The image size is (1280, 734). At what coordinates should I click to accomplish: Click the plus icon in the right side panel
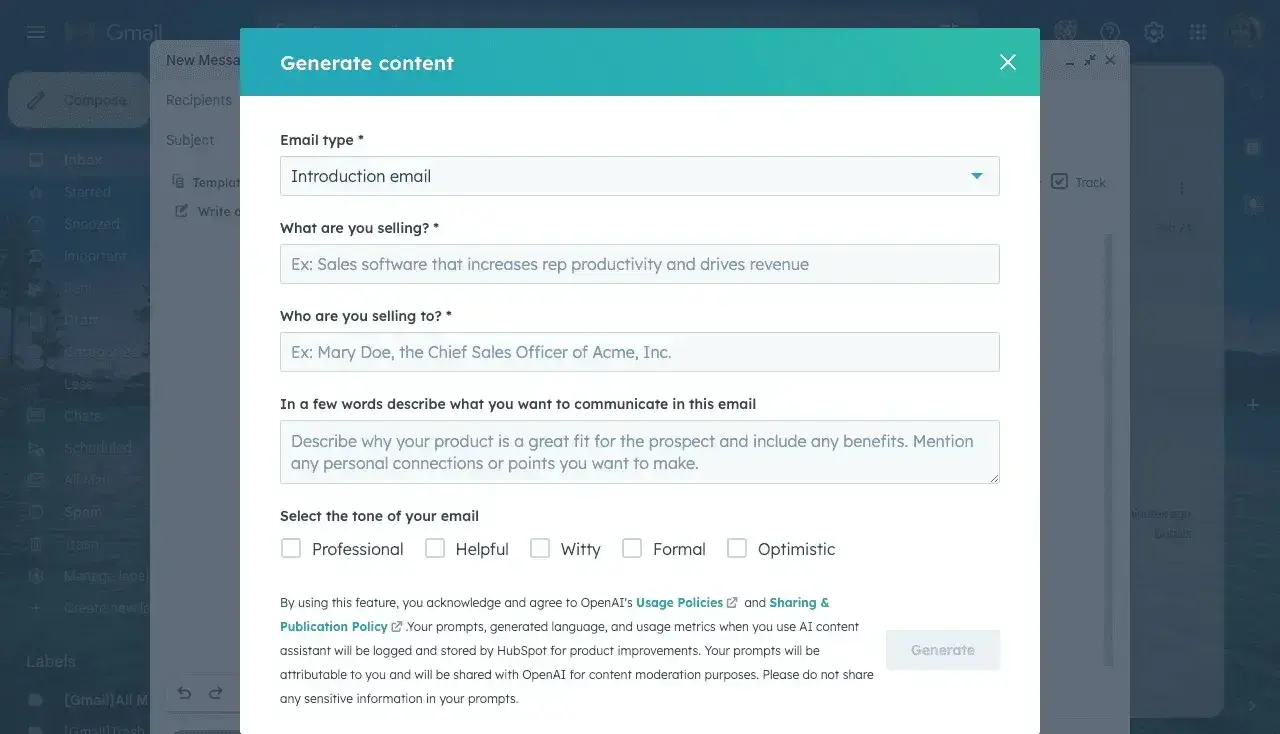pos(1253,405)
